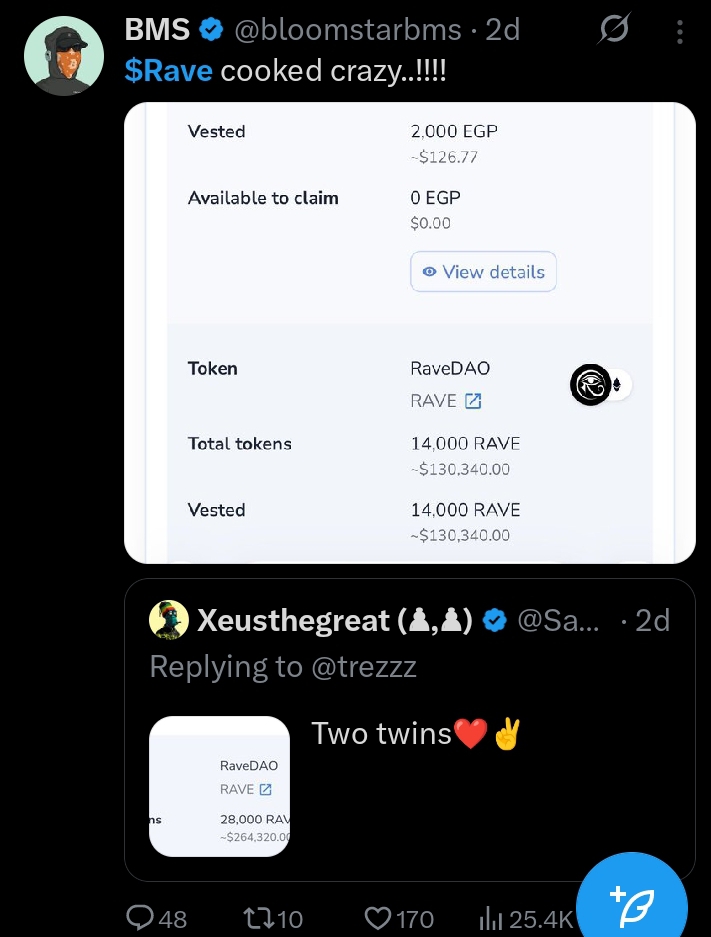
Task: Tap the Grok slash icon
Action: [613, 31]
